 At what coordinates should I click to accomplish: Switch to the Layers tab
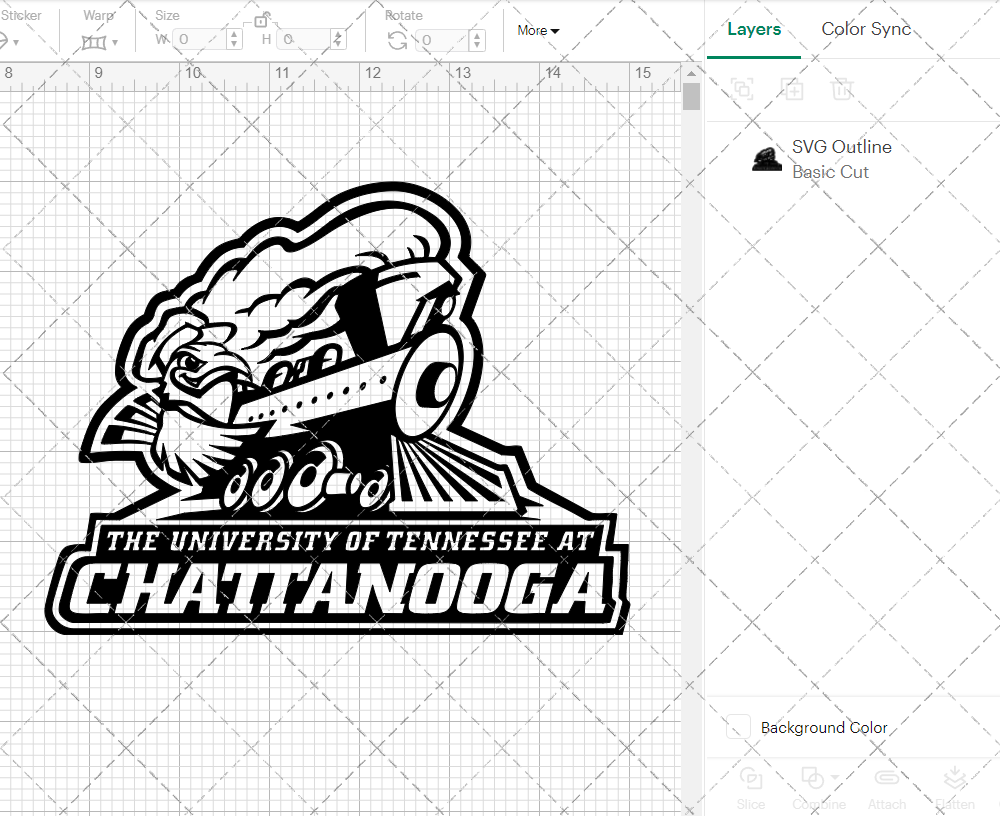click(x=754, y=29)
